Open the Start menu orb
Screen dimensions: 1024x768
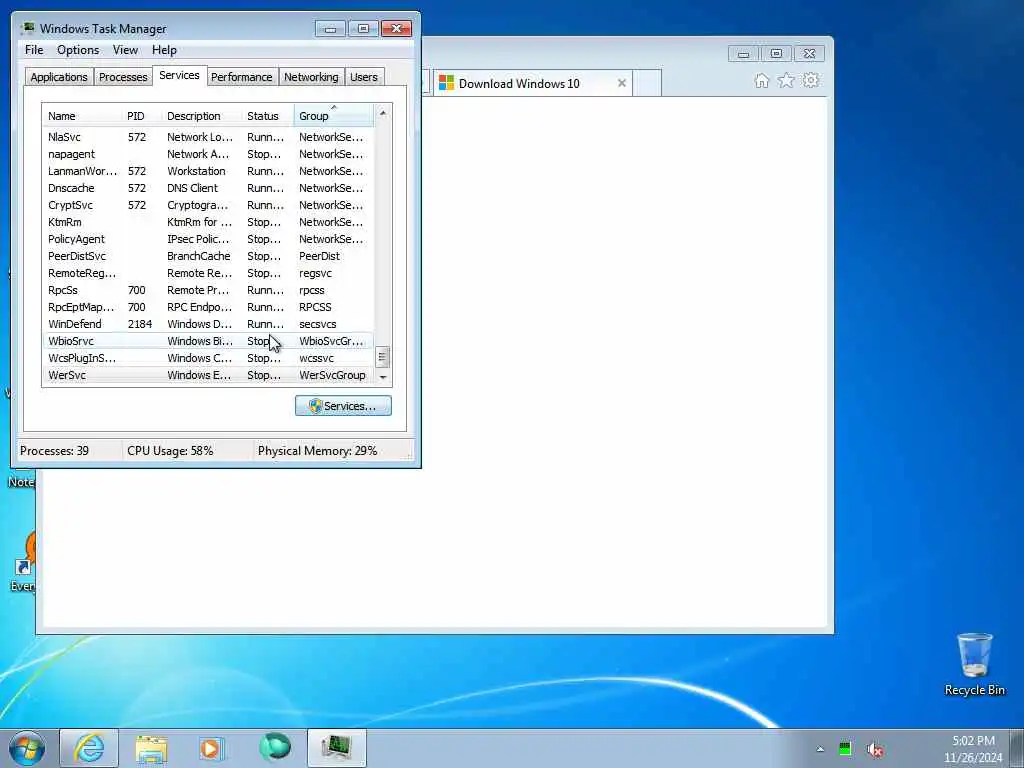tap(27, 748)
